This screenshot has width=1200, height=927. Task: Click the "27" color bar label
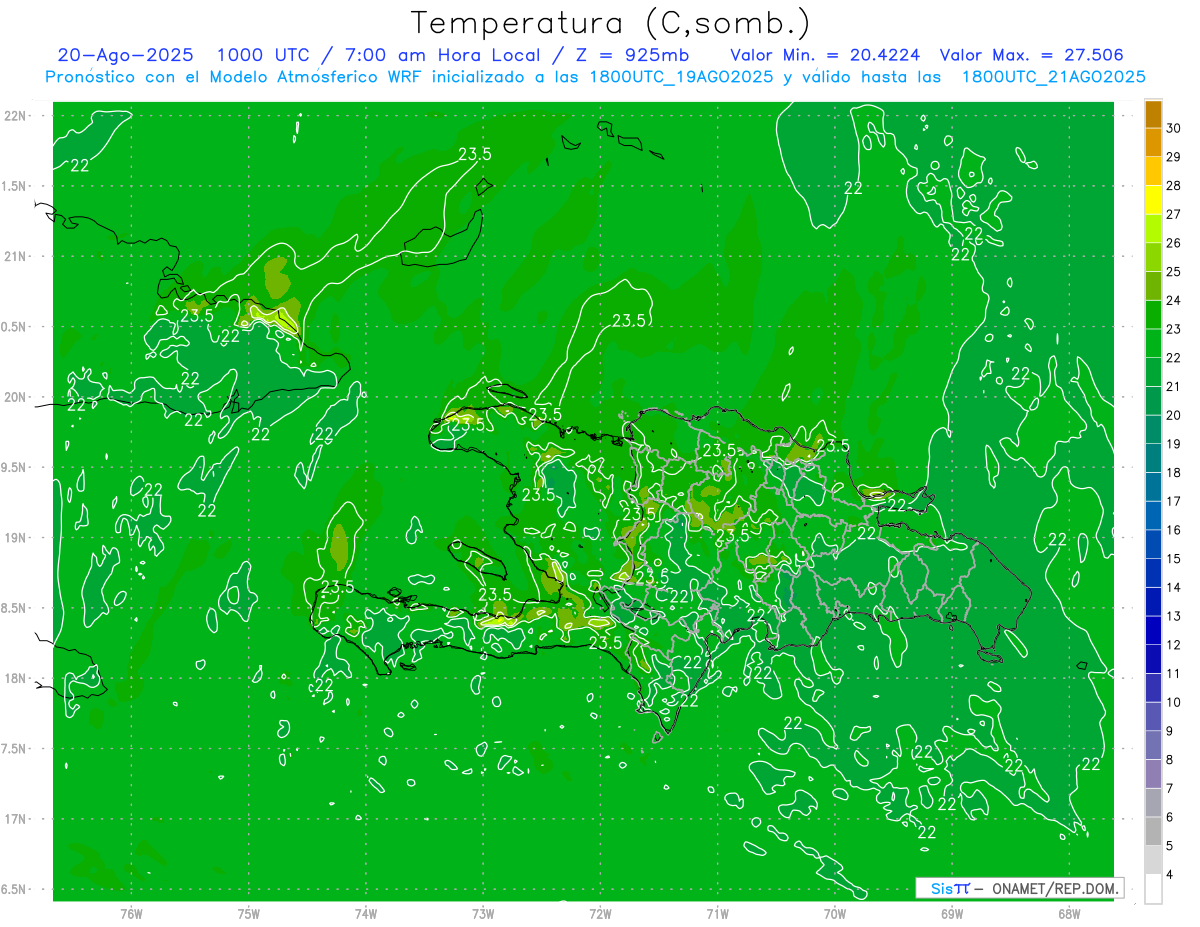tap(1174, 215)
